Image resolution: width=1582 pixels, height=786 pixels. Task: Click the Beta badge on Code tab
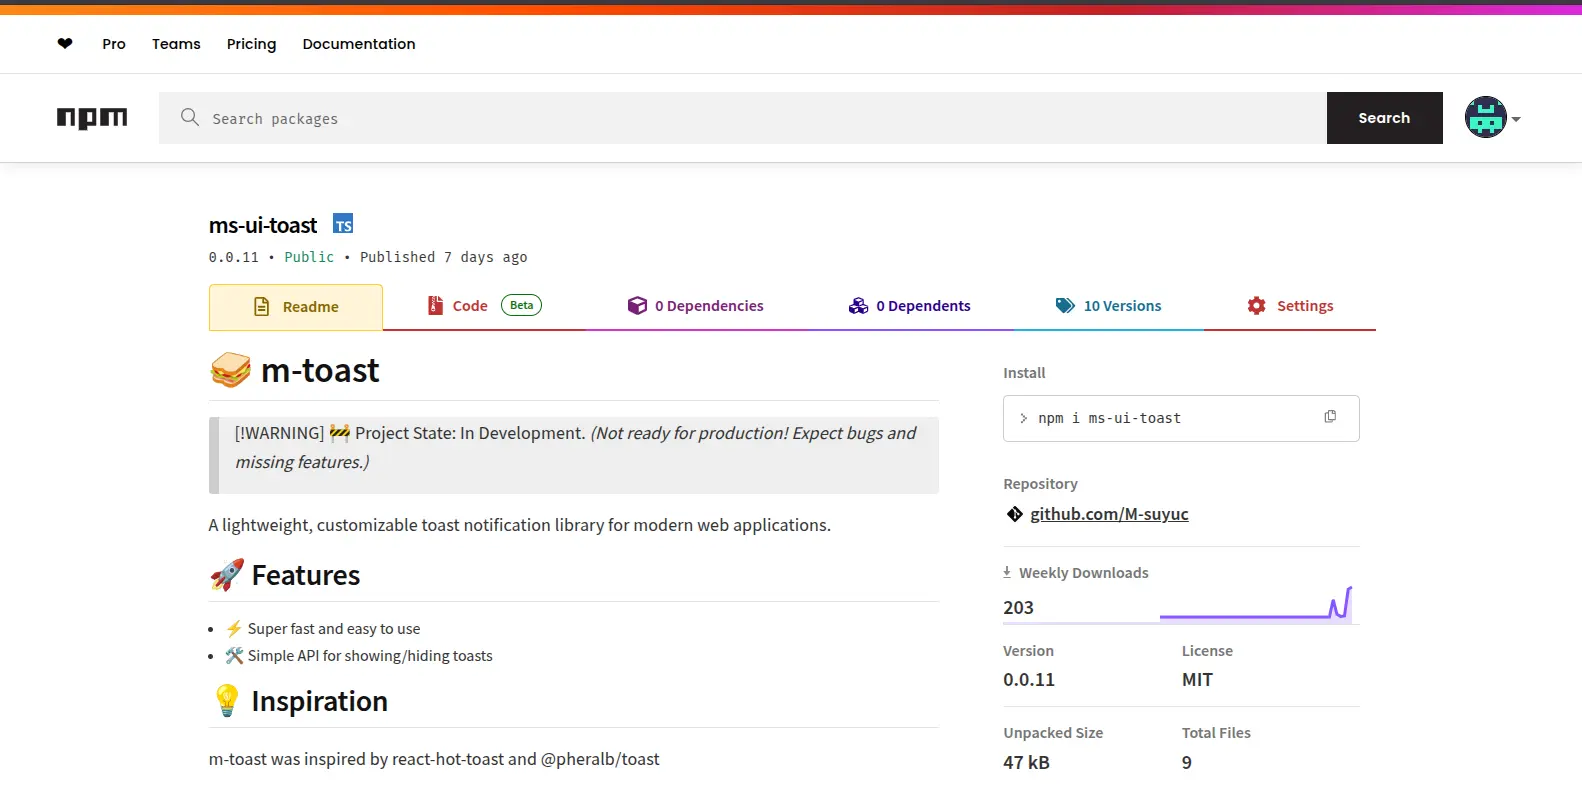point(521,305)
